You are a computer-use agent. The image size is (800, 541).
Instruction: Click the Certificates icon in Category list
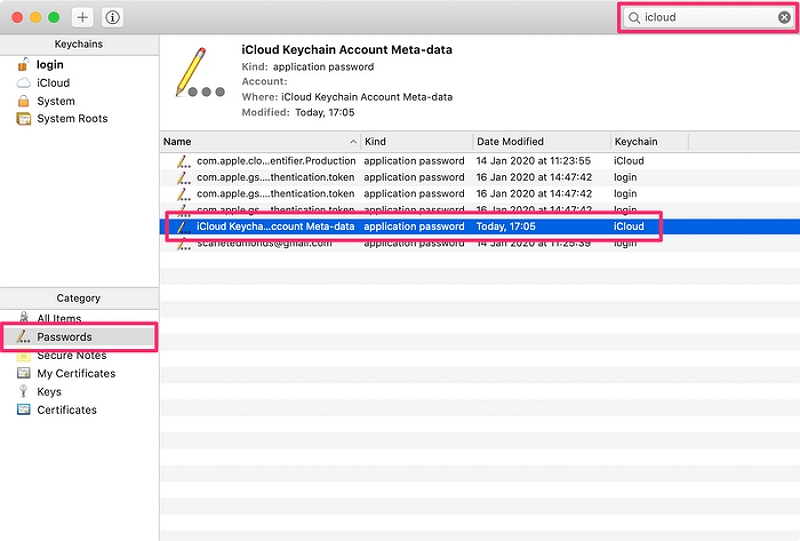click(x=23, y=409)
